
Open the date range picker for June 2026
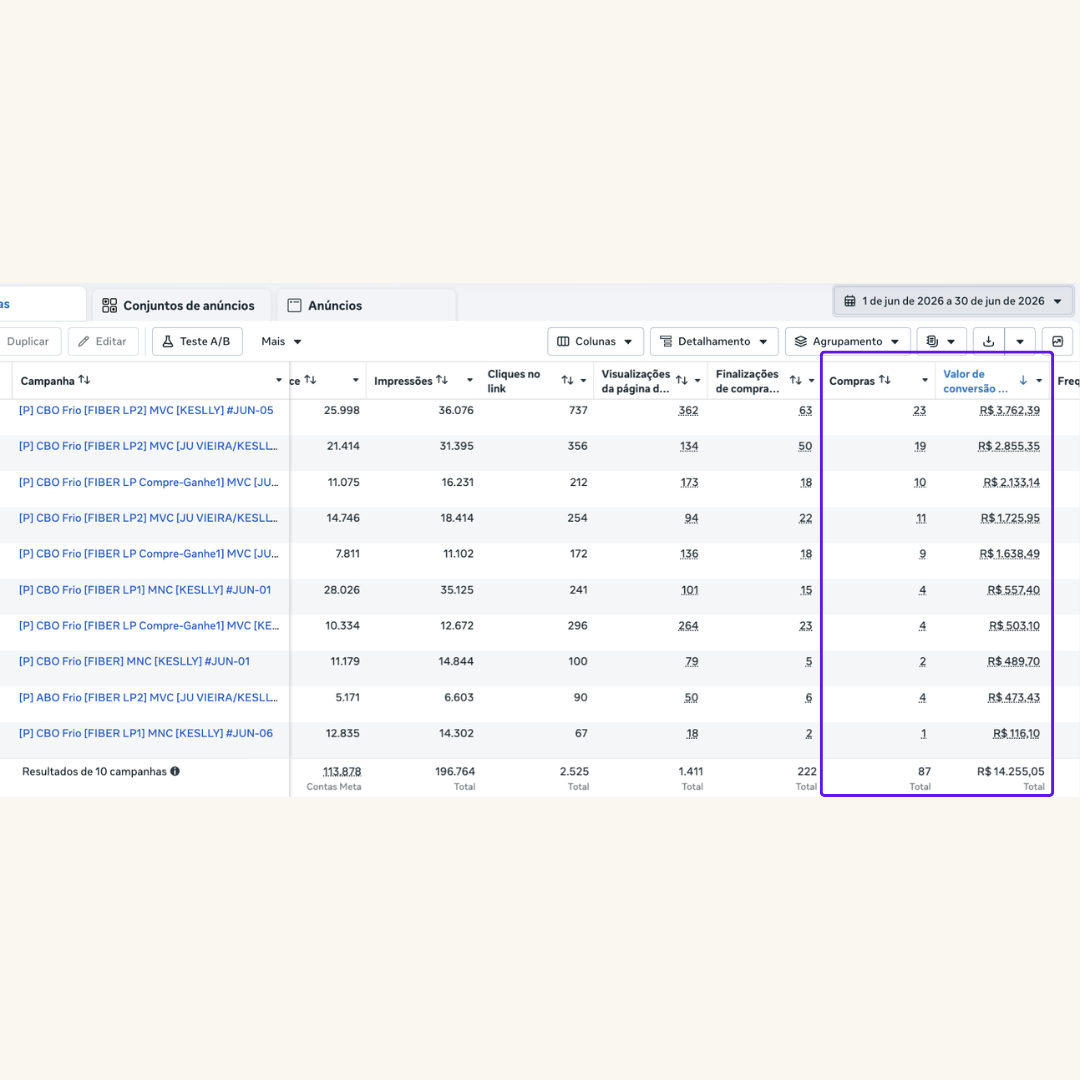[x=953, y=301]
